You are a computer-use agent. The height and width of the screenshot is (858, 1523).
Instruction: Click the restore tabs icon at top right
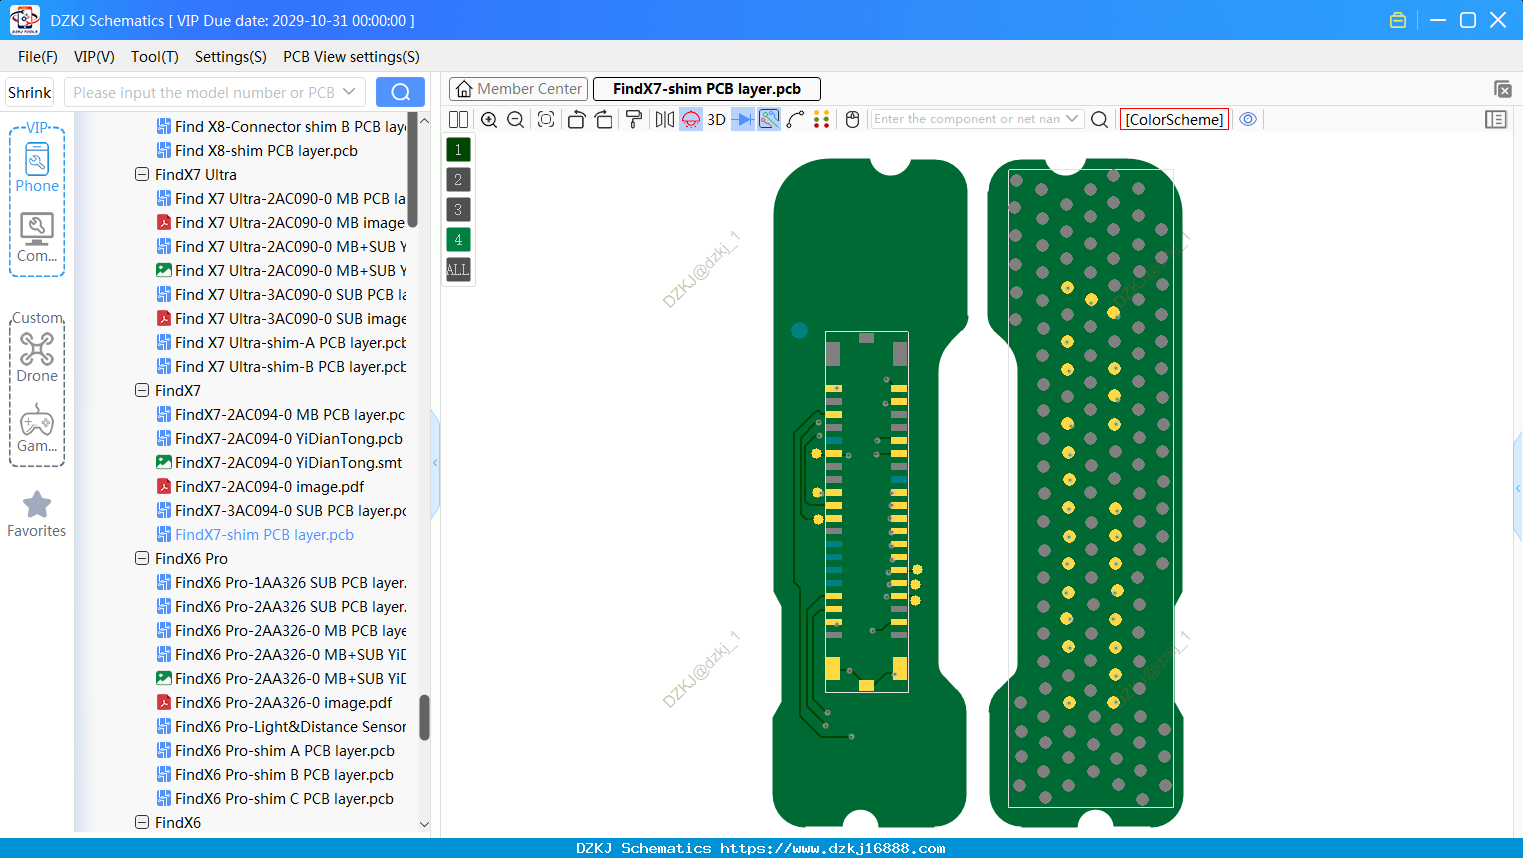pos(1502,89)
